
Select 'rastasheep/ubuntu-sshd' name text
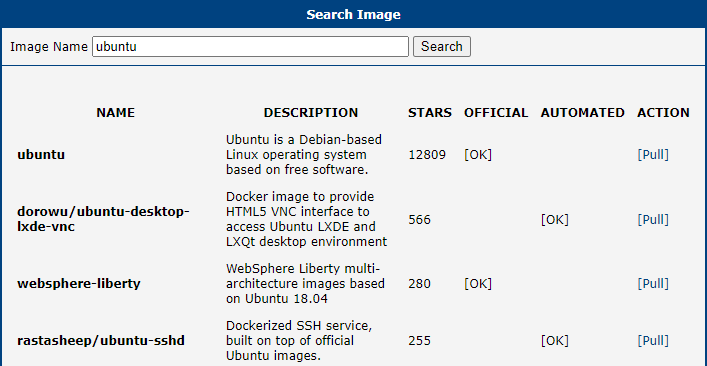tap(101, 341)
